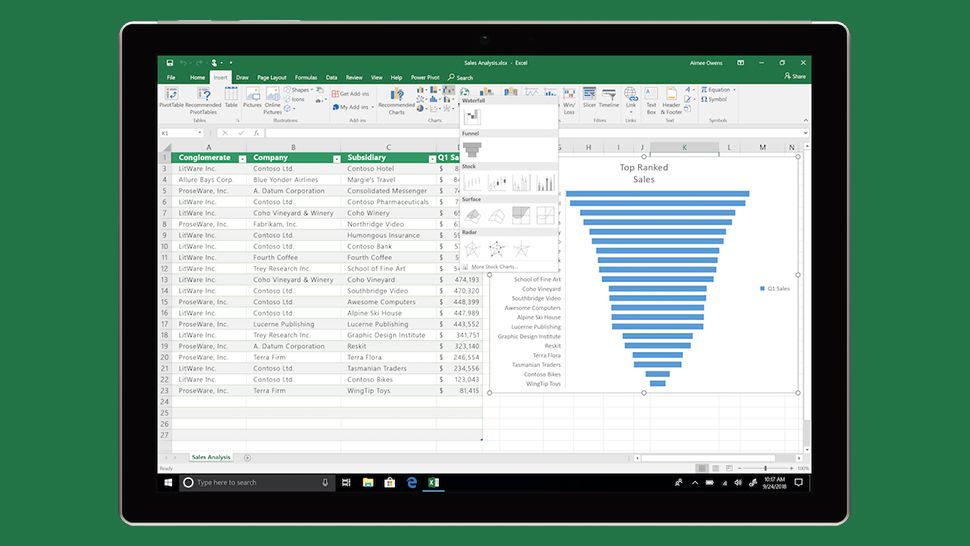
Task: Switch to the Formulas tab
Action: (x=306, y=77)
